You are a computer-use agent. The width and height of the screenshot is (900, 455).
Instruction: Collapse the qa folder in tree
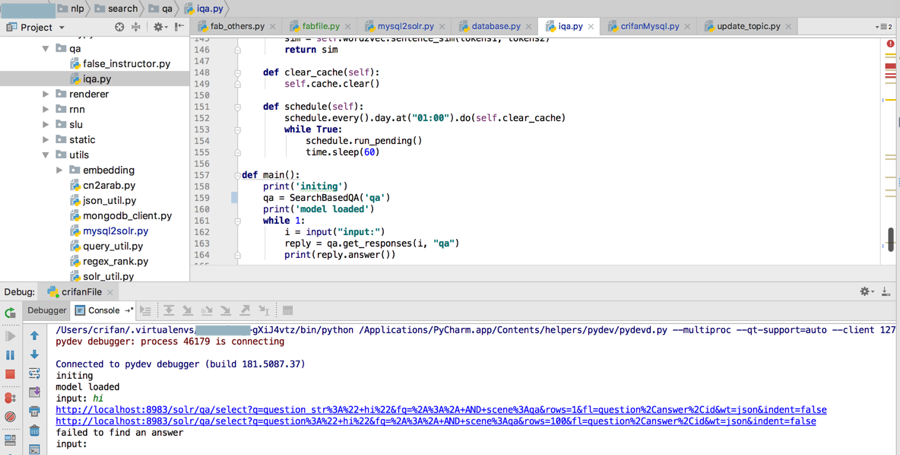click(45, 49)
